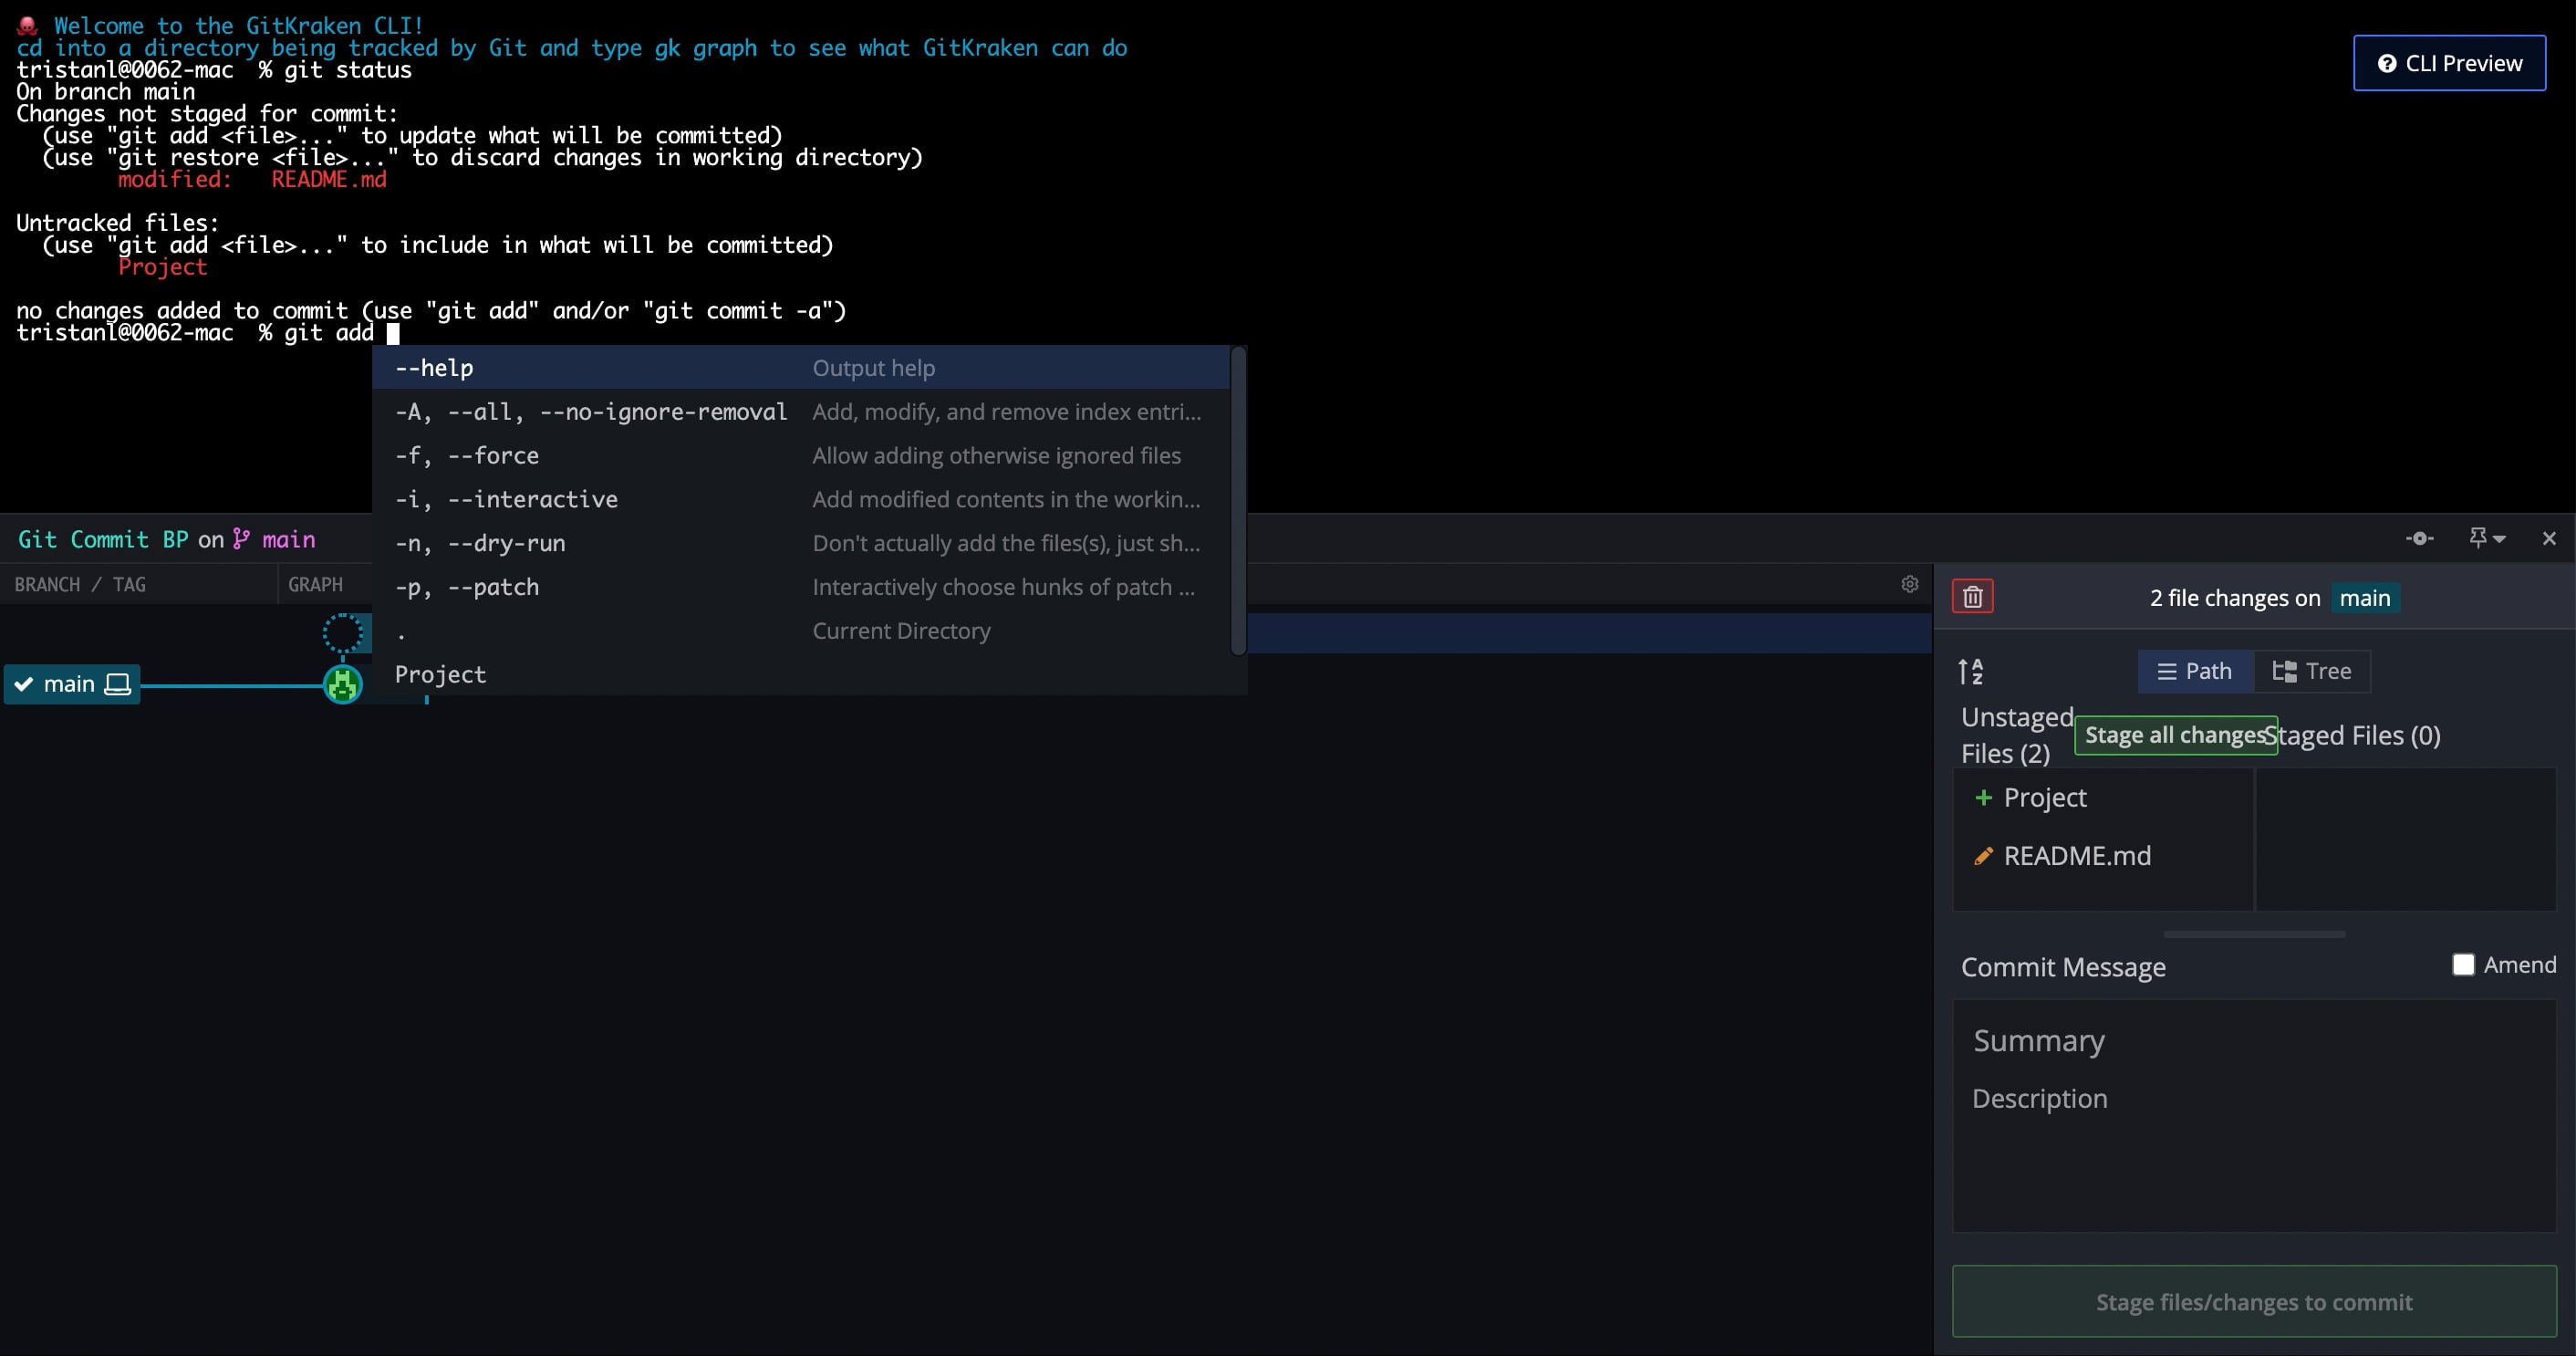Click the green plus icon beside Project
The image size is (2576, 1356).
(x=1983, y=797)
